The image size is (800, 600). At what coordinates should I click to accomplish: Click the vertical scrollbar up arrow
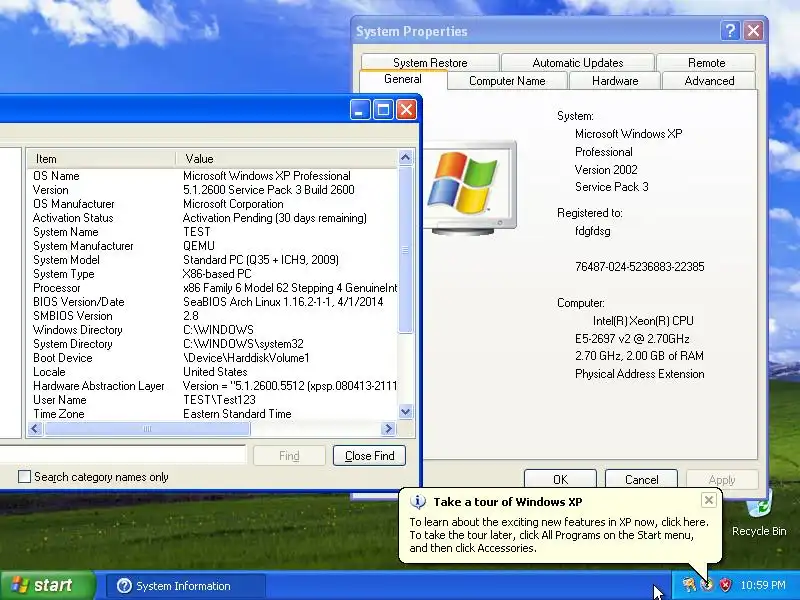(x=406, y=158)
